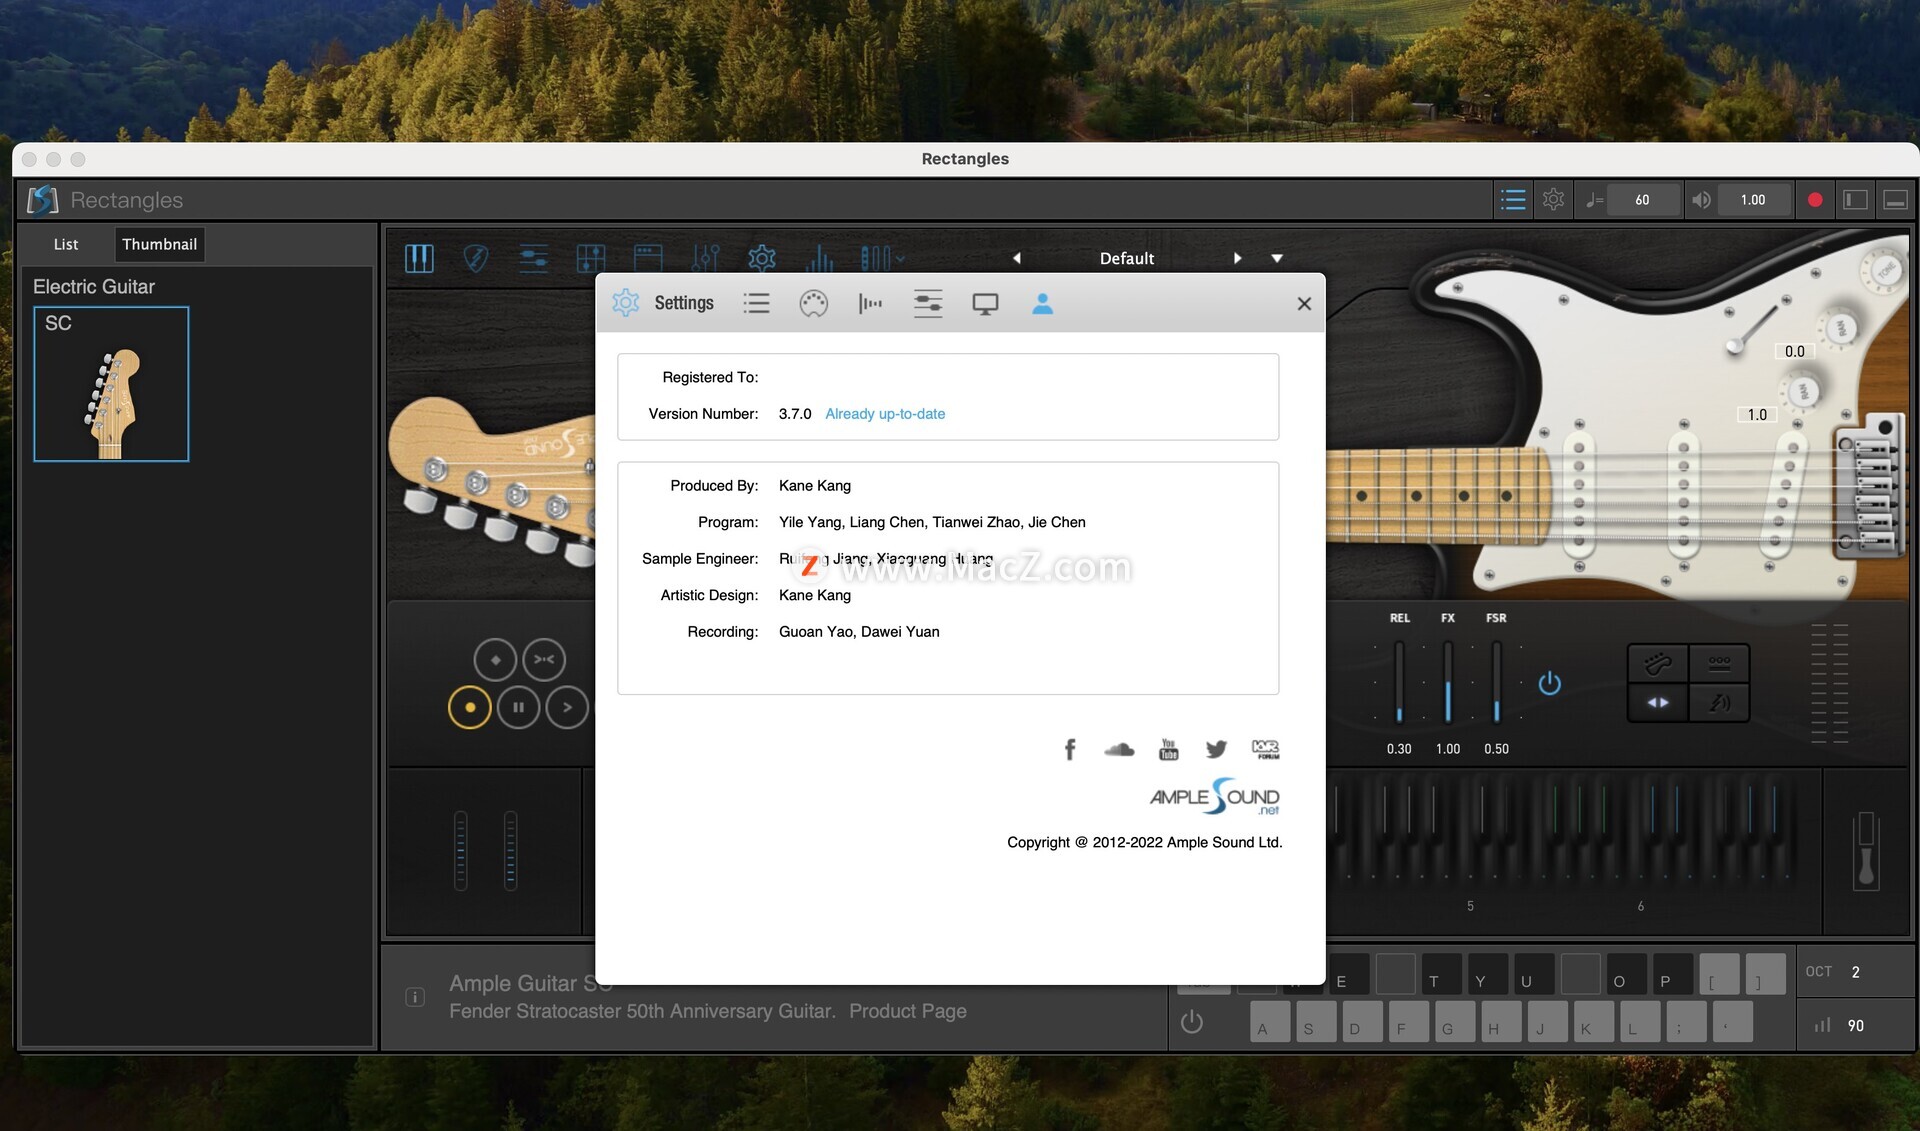
Task: Open the SoundCloud link icon
Action: [1119, 749]
